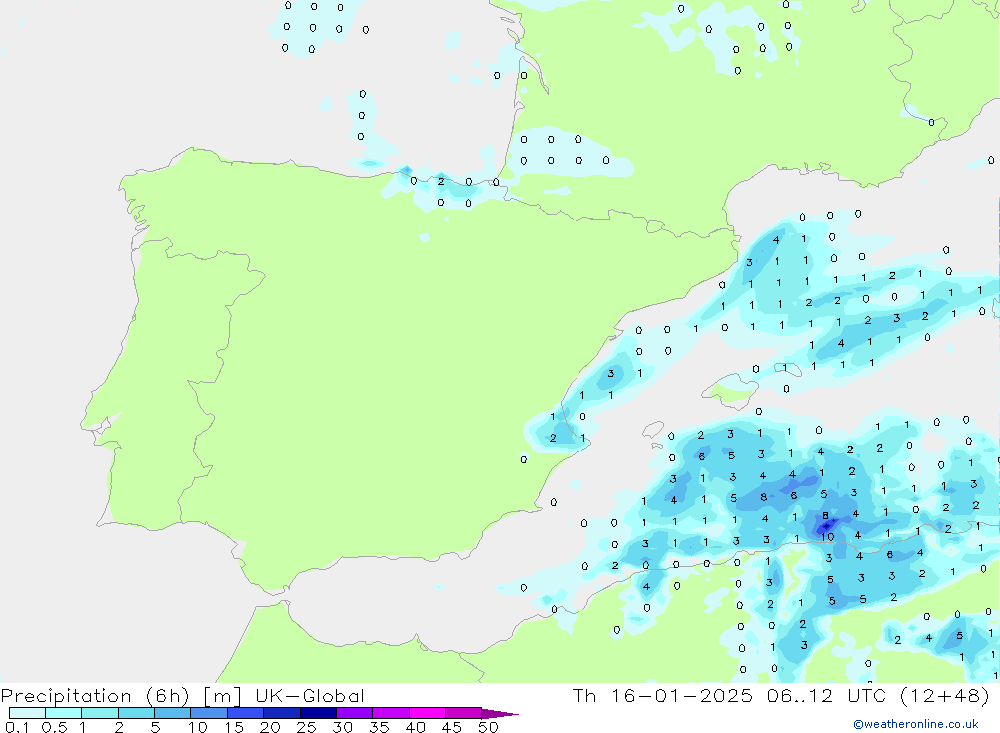
Task: Select the legend swatch between 40 and 45
Action: point(427,713)
